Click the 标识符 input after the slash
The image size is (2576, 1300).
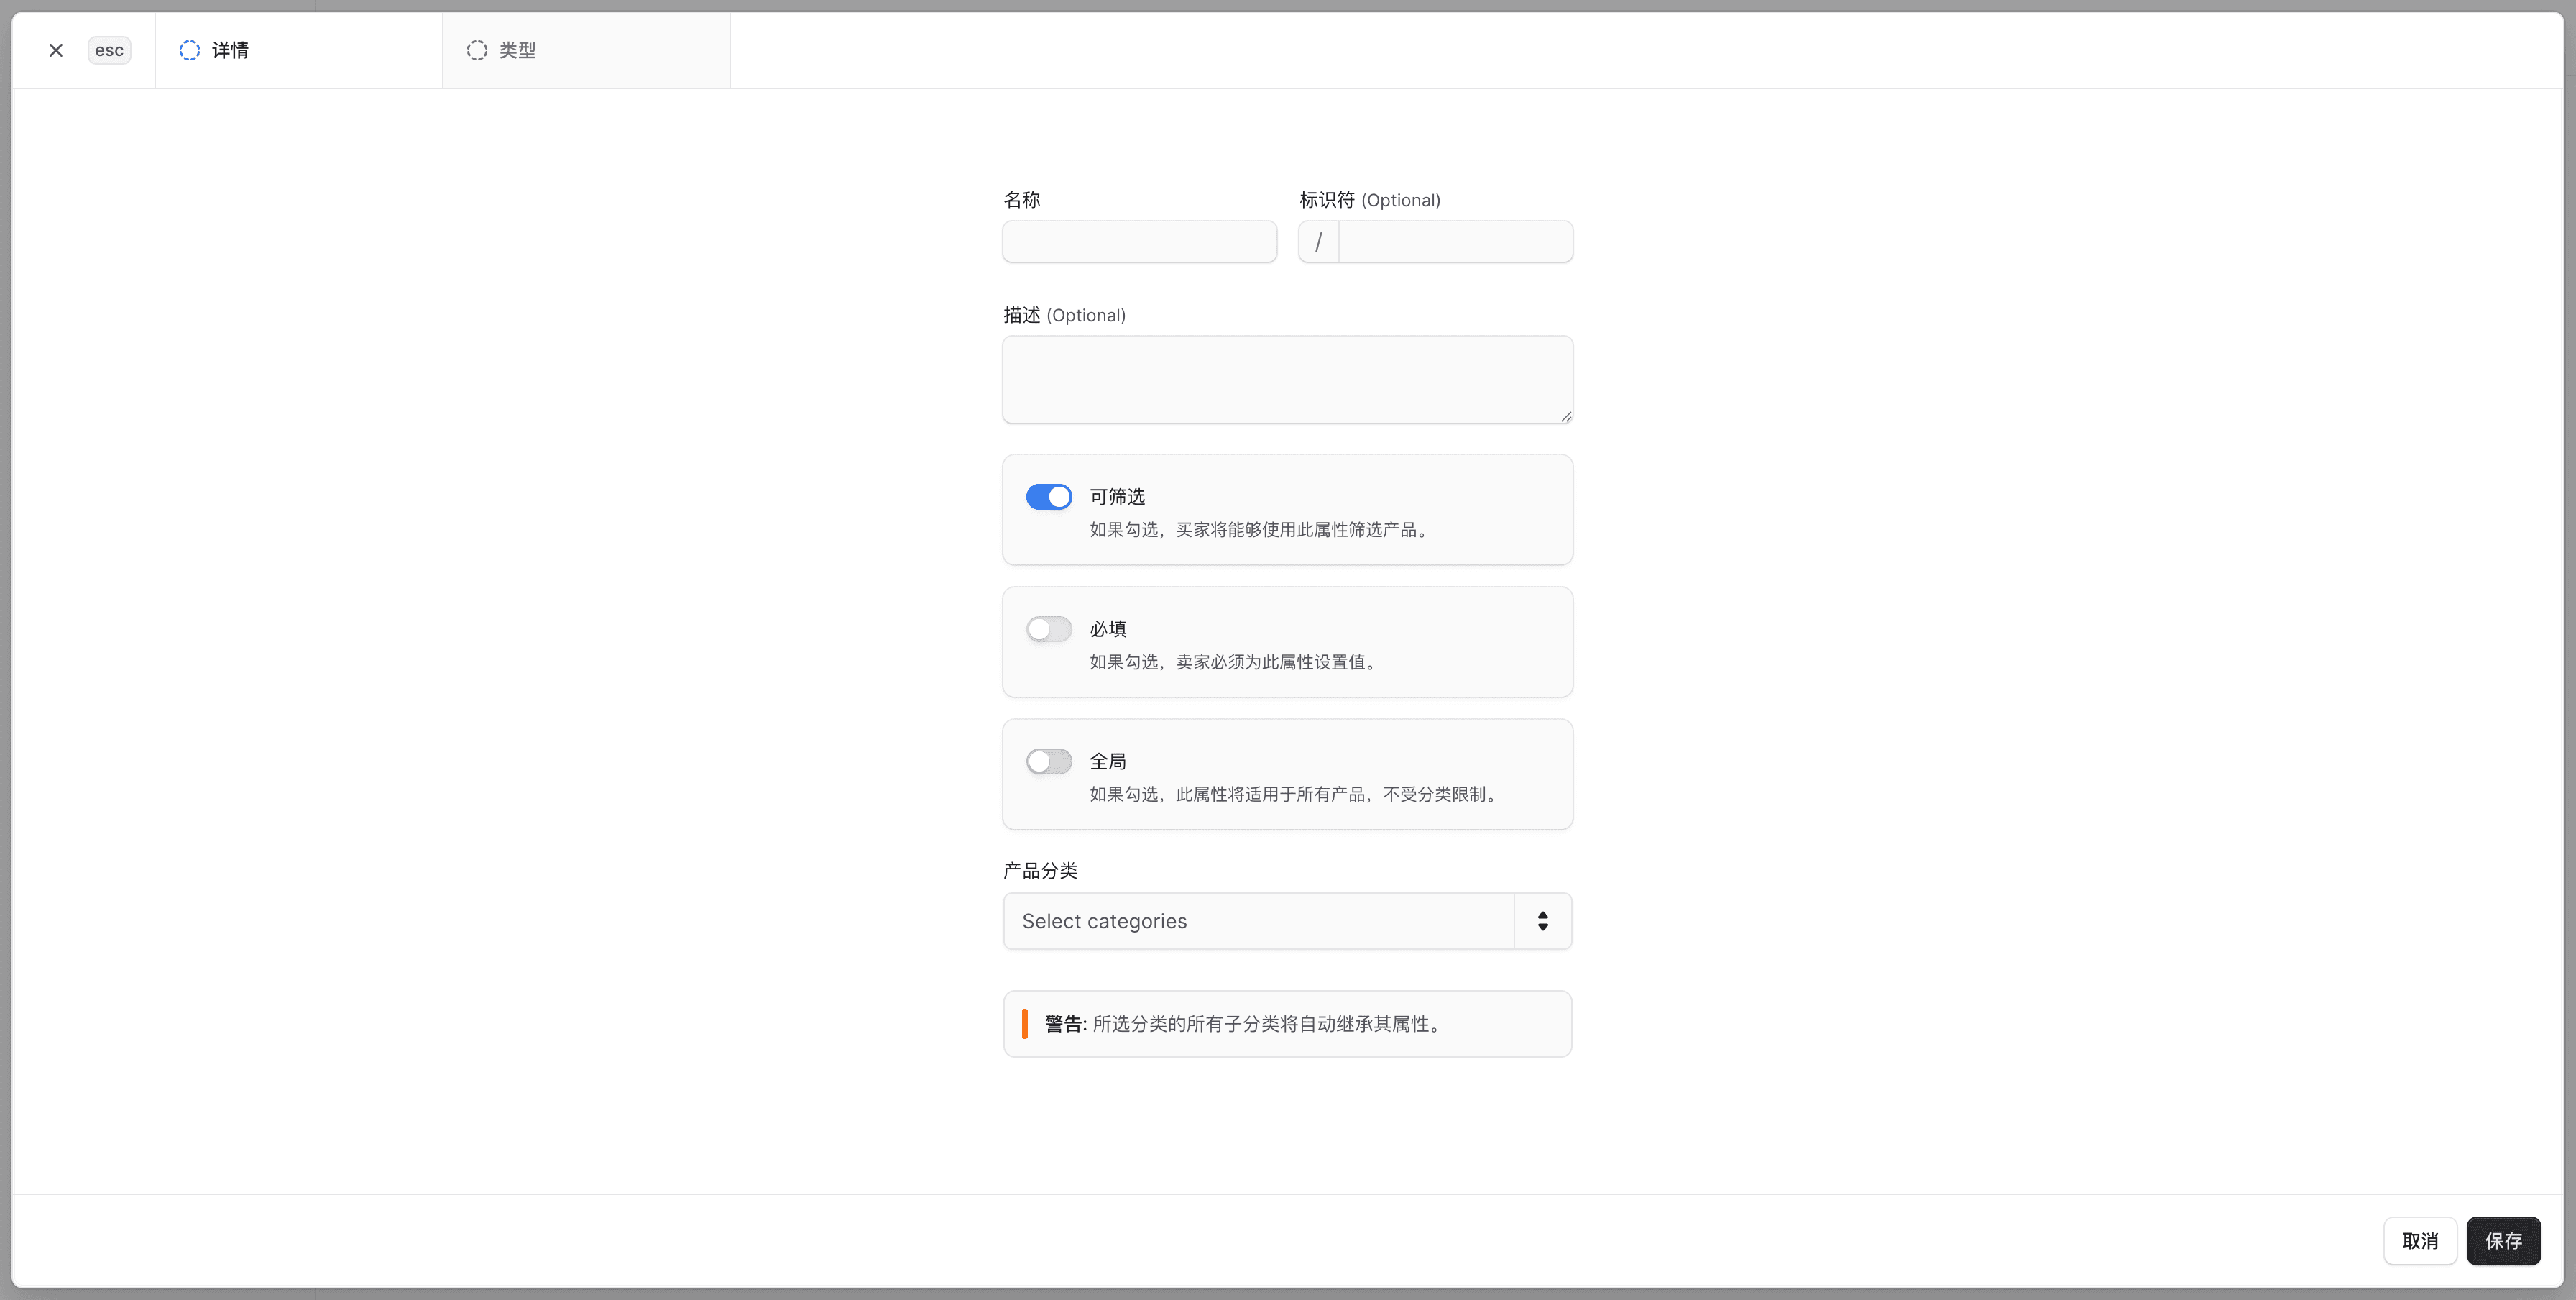click(1453, 241)
